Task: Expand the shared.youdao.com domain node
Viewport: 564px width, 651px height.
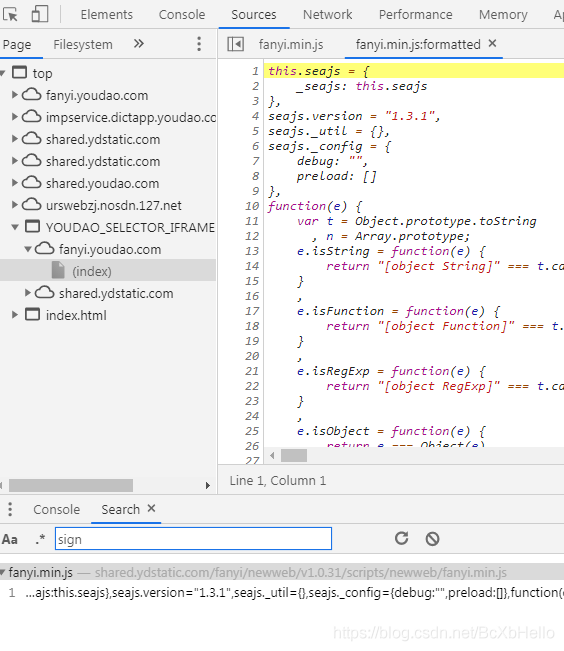Action: 15,183
